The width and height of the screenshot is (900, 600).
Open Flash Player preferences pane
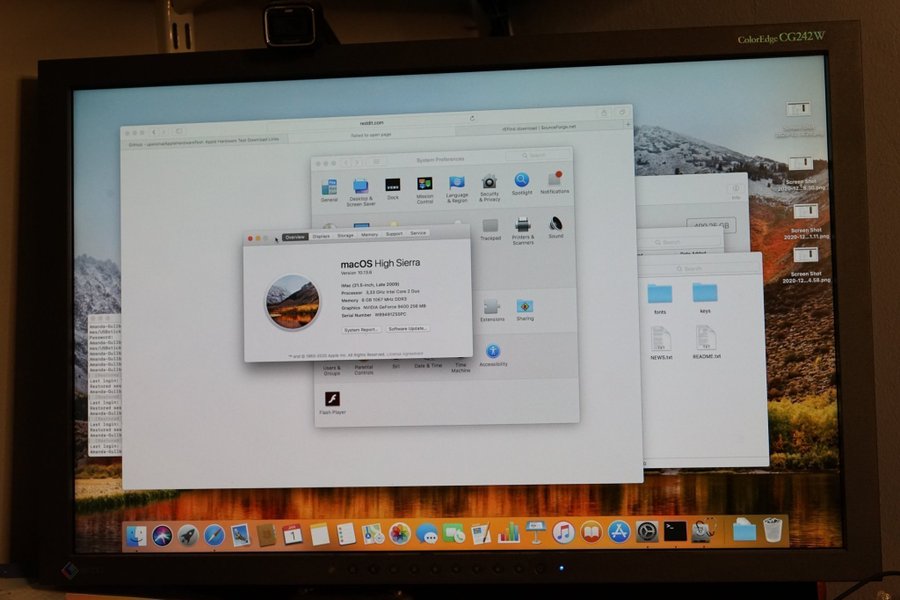pyautogui.click(x=332, y=402)
